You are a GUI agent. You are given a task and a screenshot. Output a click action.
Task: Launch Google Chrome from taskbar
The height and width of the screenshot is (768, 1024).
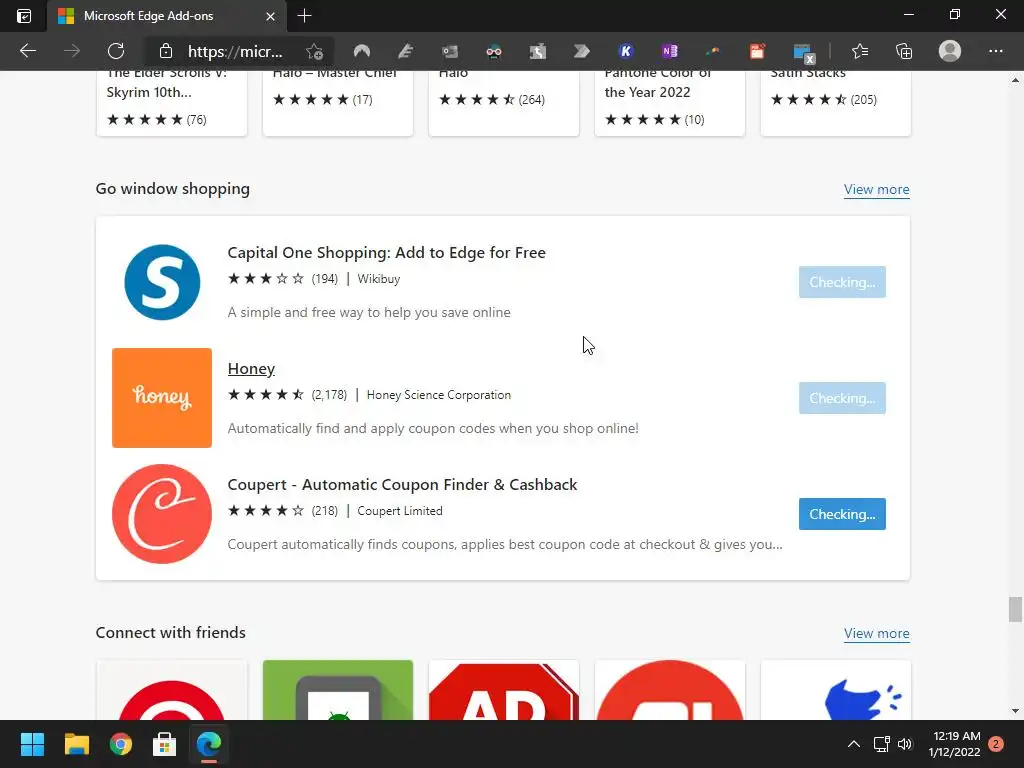coord(121,744)
